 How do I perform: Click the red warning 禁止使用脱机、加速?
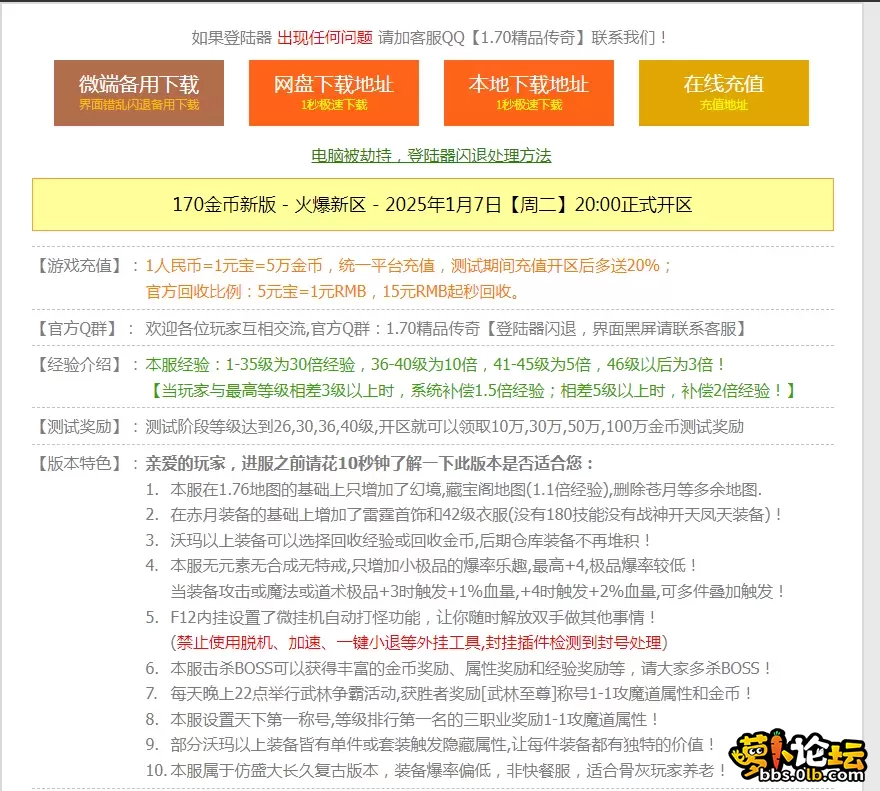point(419,643)
